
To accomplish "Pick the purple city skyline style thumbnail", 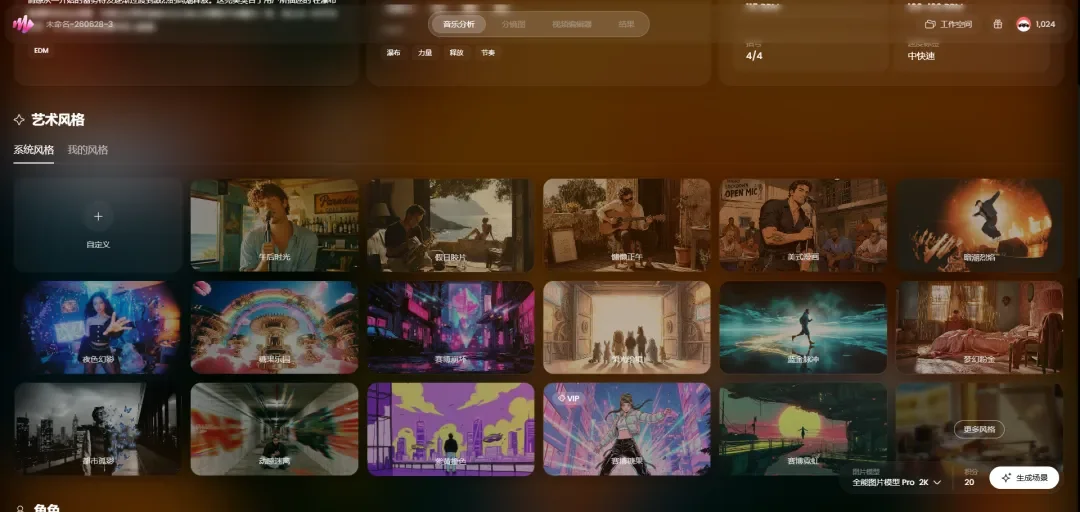I will click(x=450, y=429).
